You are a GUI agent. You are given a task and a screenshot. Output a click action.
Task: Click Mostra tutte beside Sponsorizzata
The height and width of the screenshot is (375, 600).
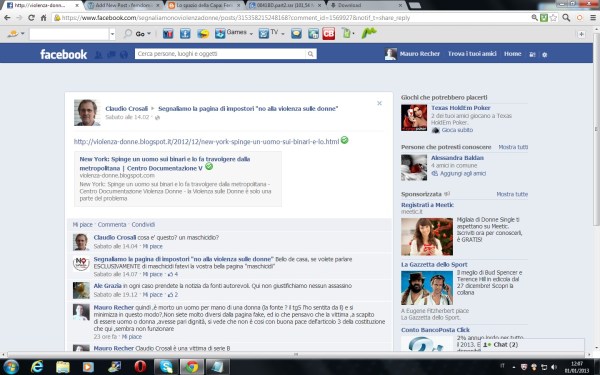(x=512, y=194)
